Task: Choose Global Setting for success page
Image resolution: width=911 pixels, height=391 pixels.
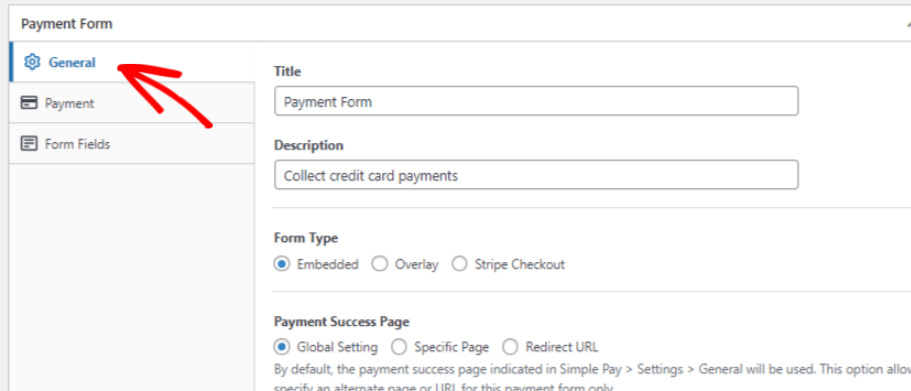Action: 282,347
